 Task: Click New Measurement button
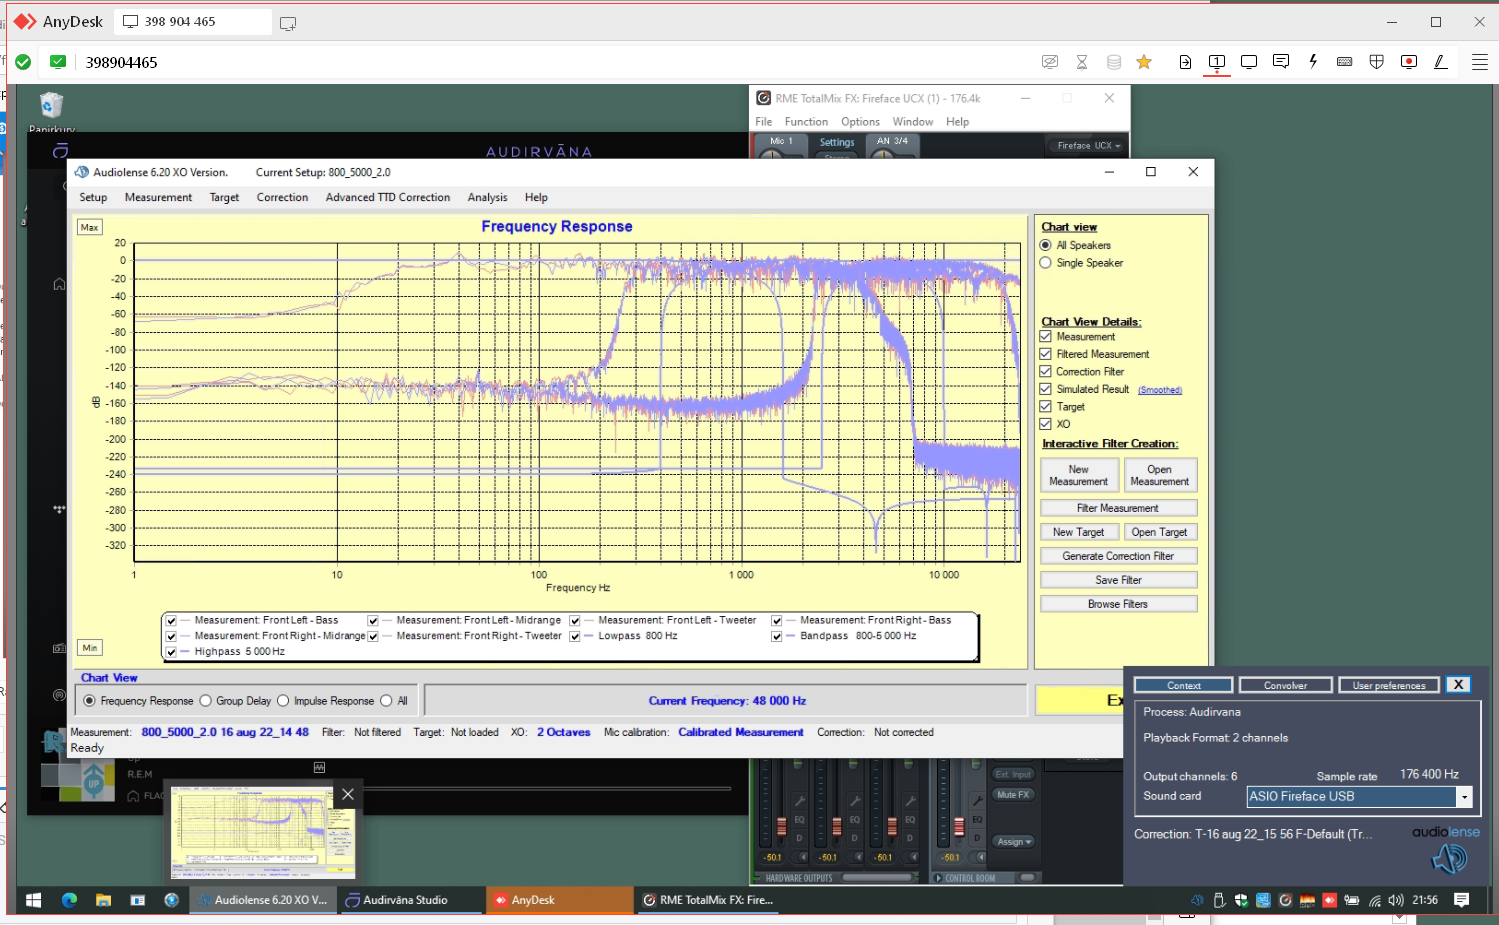click(1078, 475)
